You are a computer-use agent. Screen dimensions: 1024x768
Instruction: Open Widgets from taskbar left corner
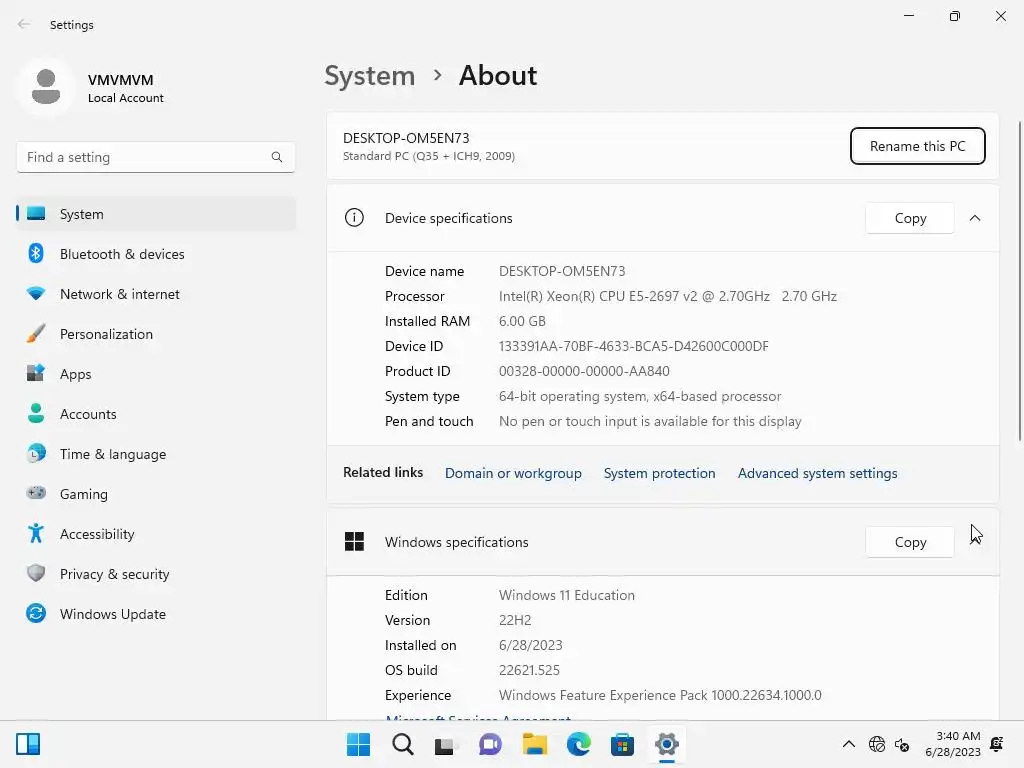(x=28, y=744)
